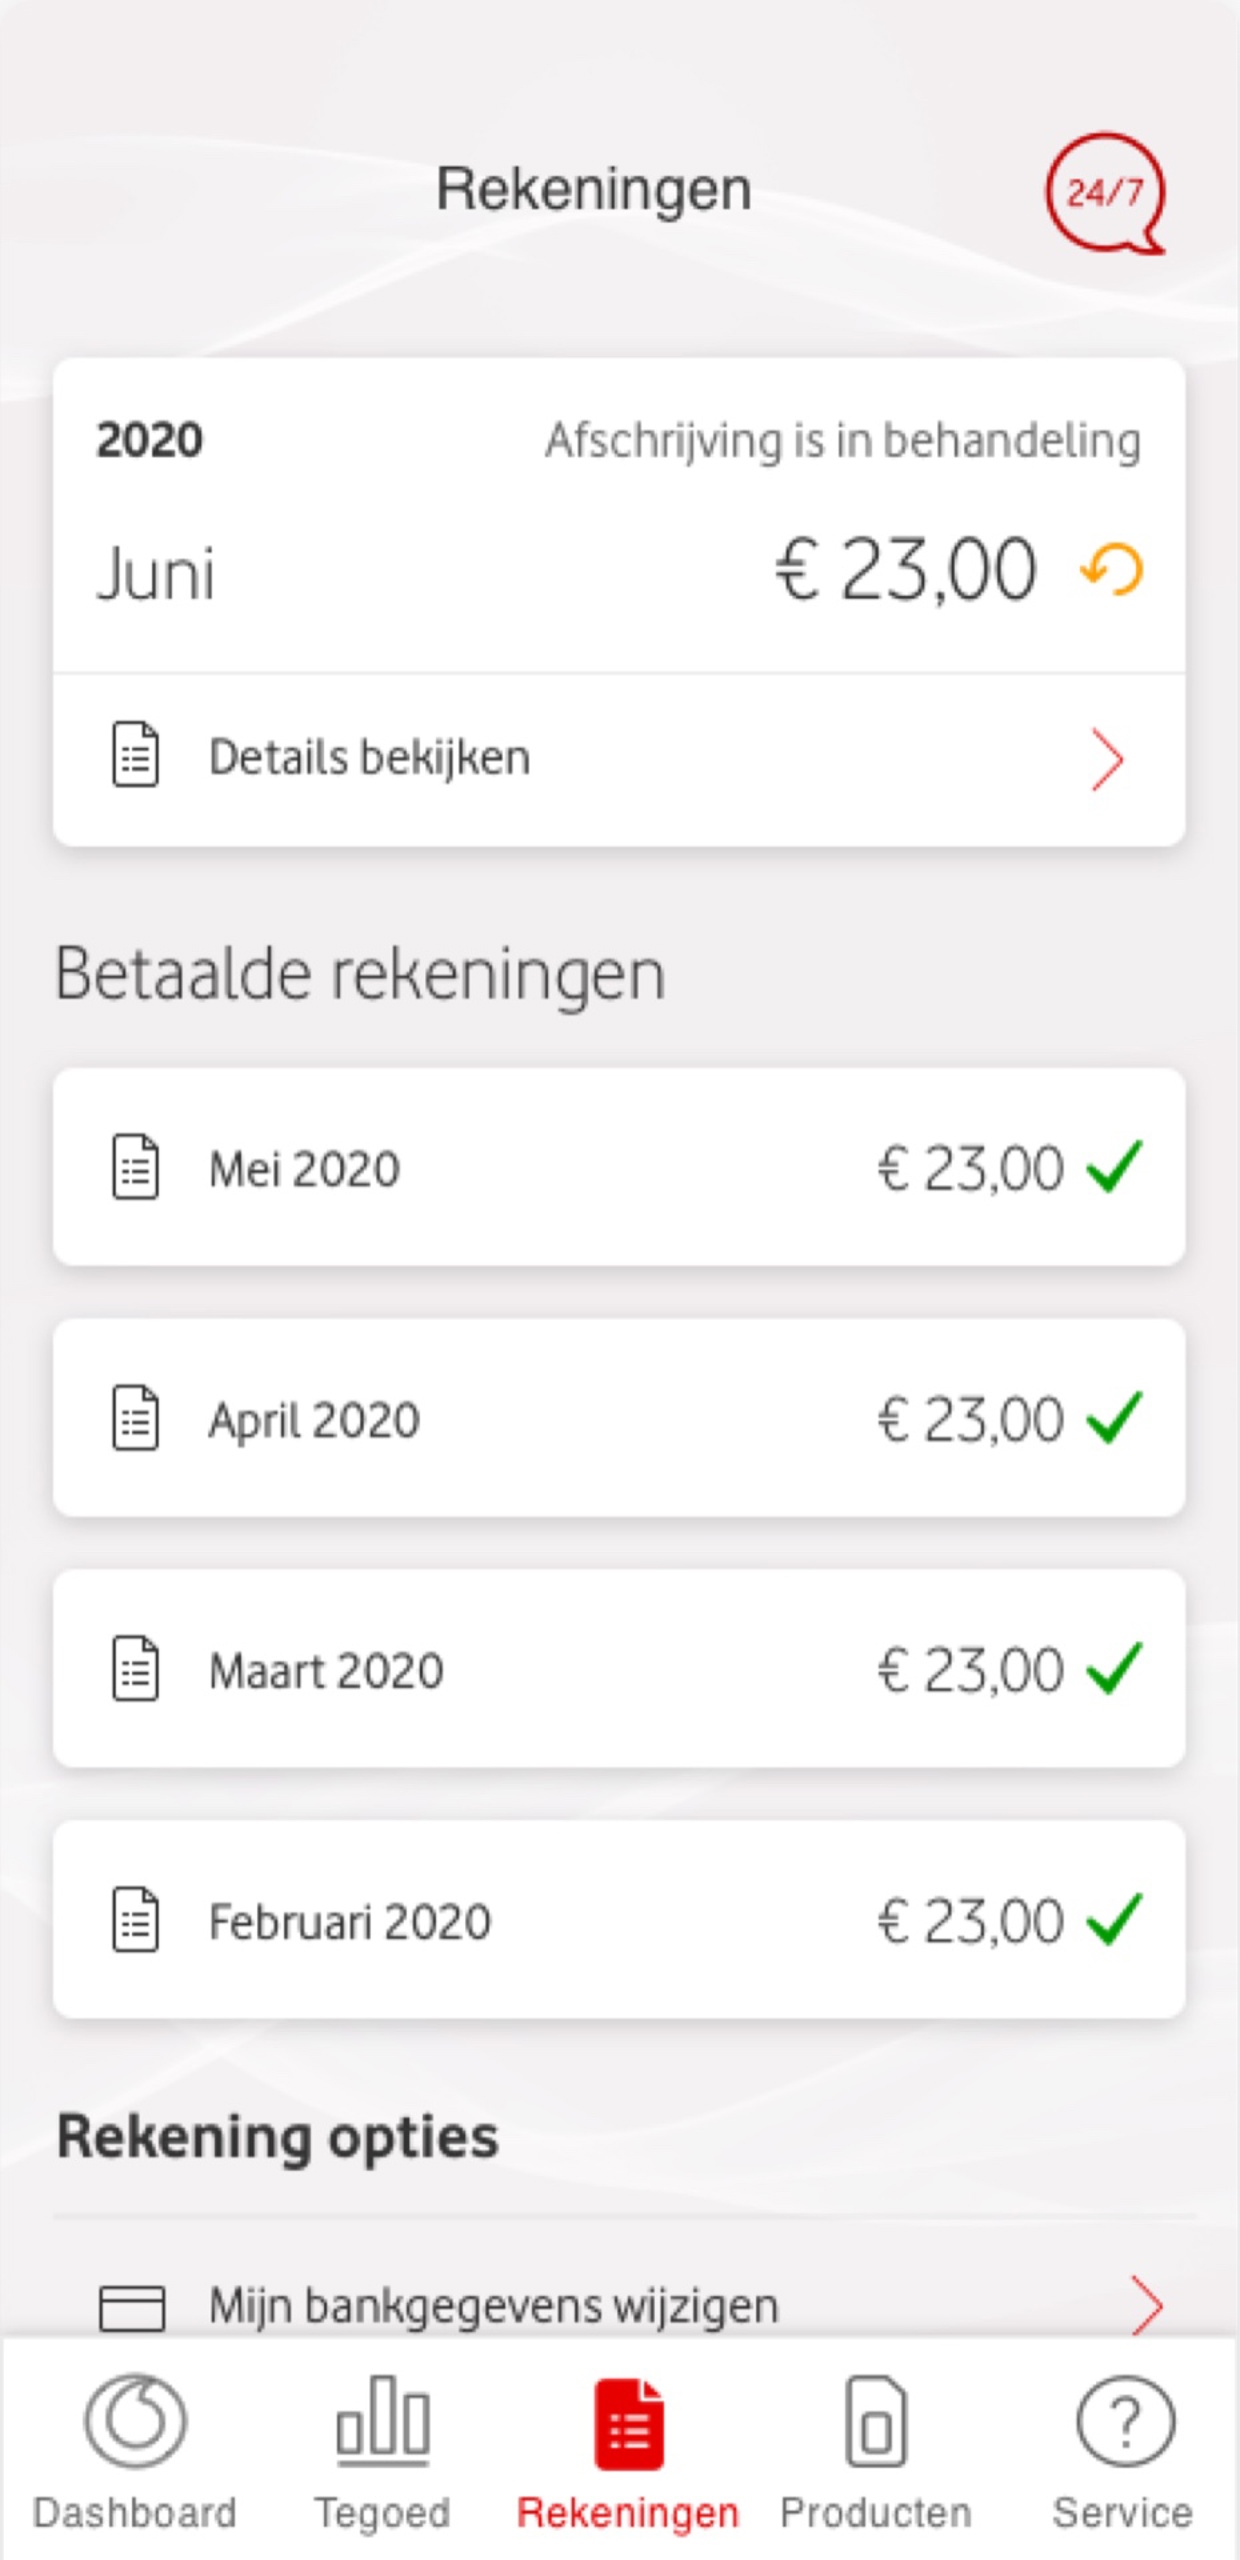Tap the Februari 2020 invoice document icon
This screenshot has width=1240, height=2560.
135,1919
